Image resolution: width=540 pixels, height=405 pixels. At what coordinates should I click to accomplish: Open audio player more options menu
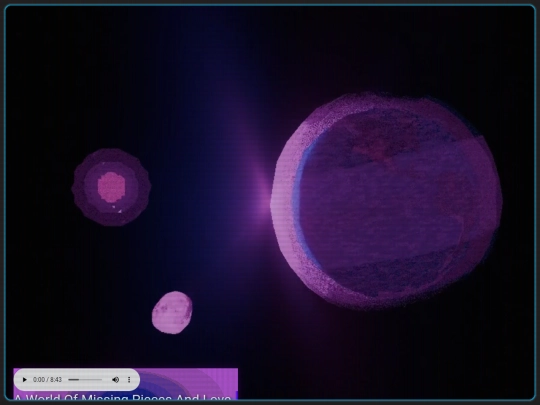[129, 380]
